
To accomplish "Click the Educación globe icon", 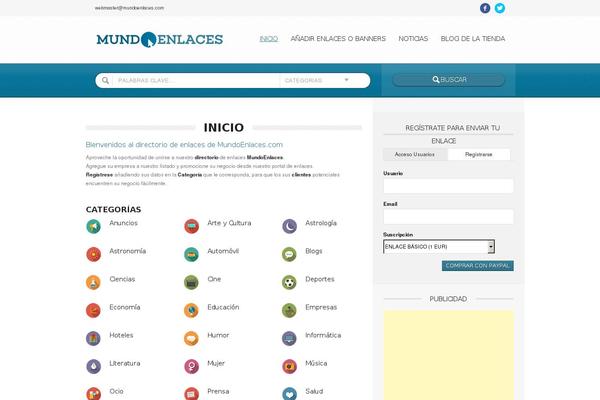I will [191, 310].
